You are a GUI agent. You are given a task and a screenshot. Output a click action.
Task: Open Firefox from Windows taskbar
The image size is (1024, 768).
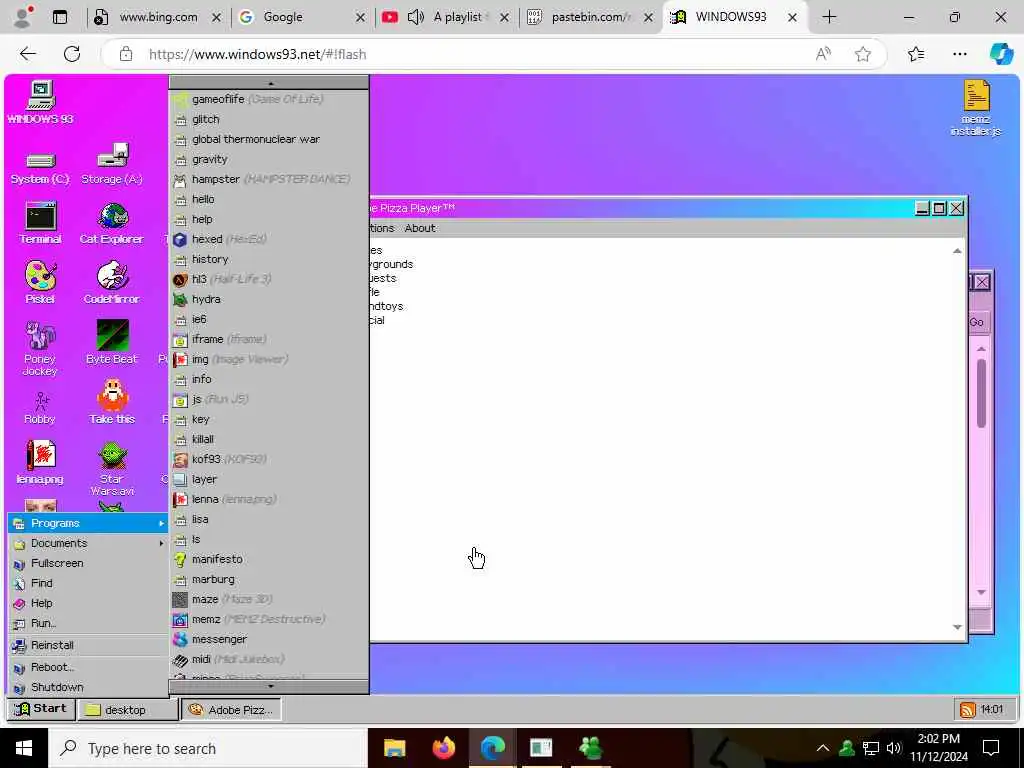(444, 748)
